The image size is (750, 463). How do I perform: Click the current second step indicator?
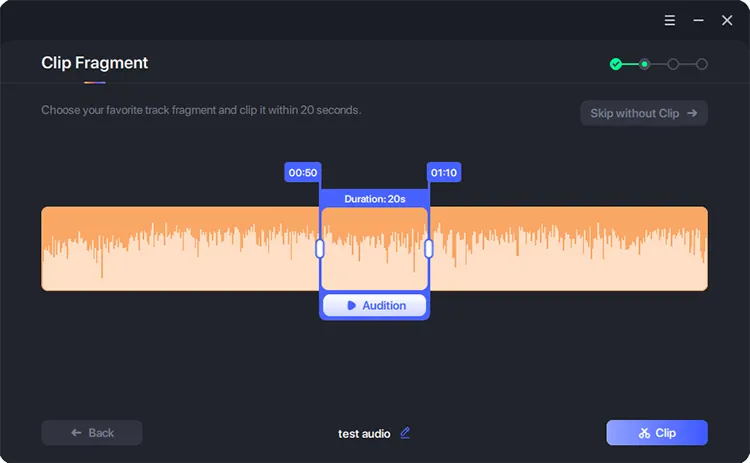[644, 64]
